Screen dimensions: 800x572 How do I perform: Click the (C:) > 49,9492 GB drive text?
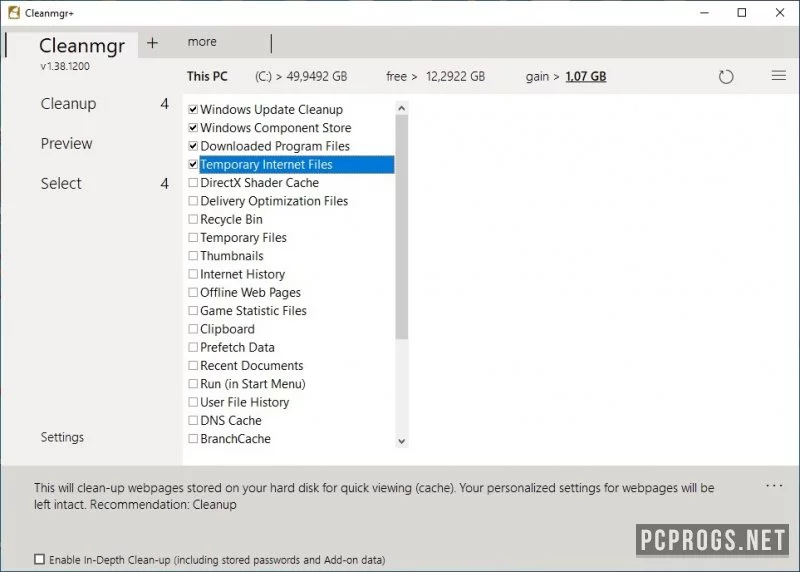click(x=301, y=77)
